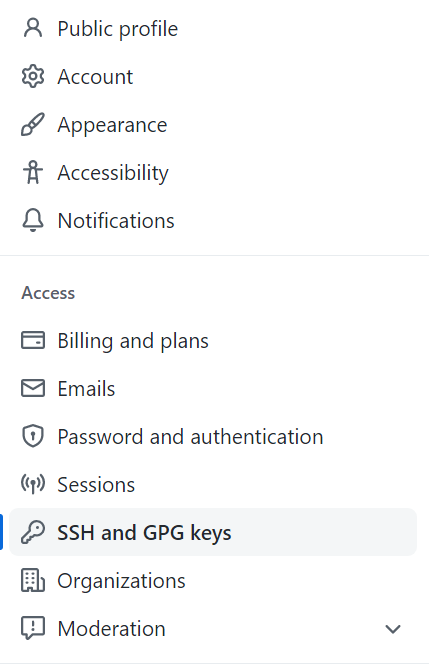Viewport: 444px width, 668px height.
Task: Select the SSH and GPG keys item
Action: click(x=213, y=532)
